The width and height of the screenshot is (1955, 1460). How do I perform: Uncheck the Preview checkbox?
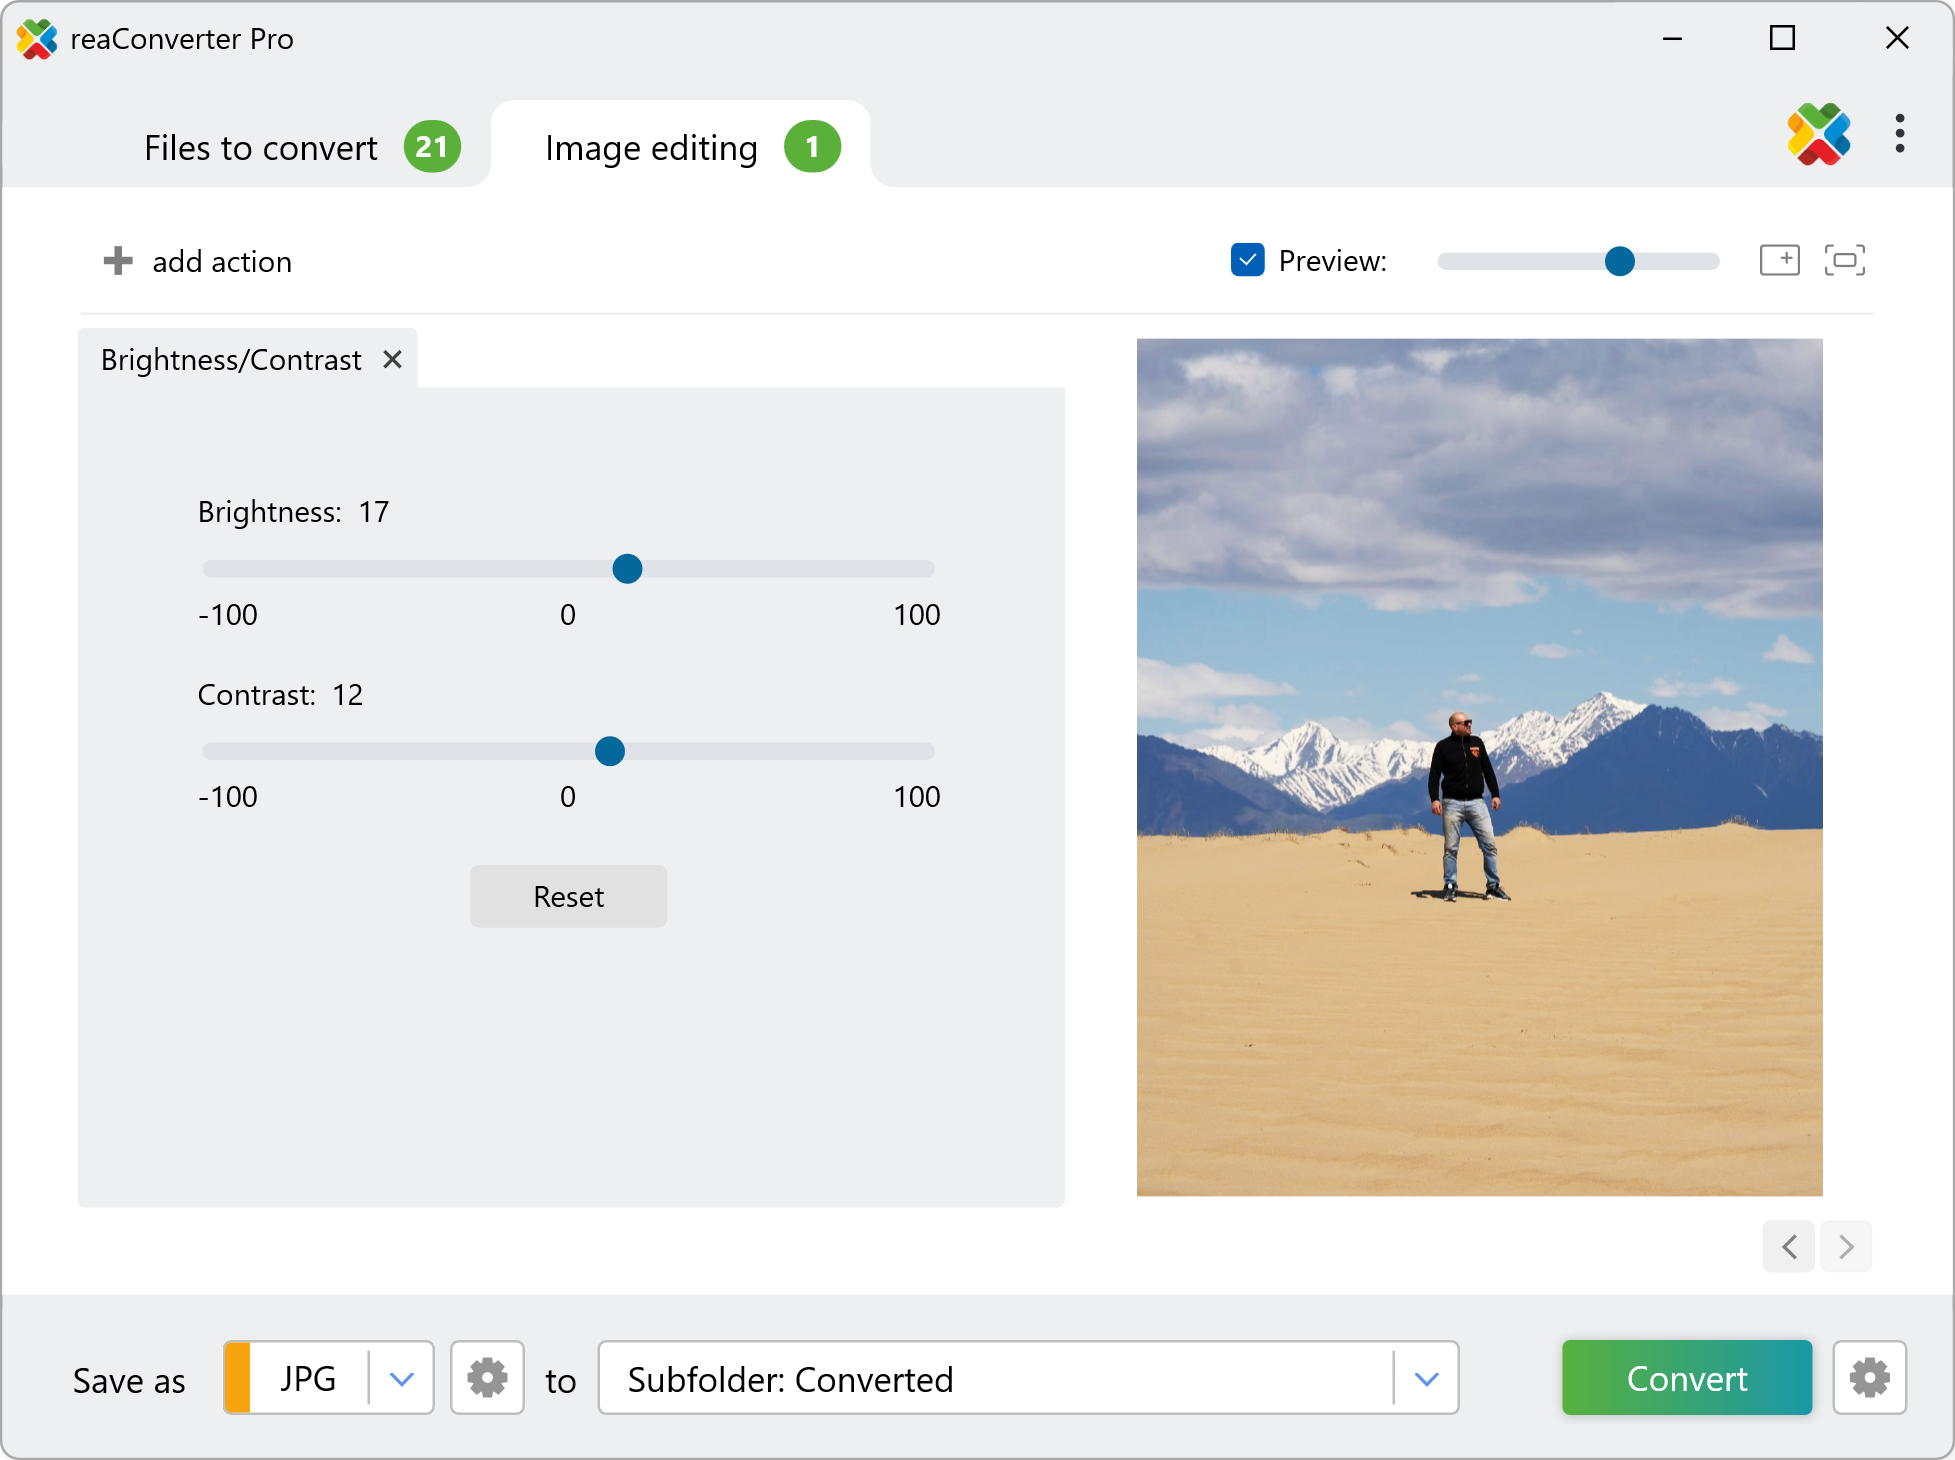1247,260
